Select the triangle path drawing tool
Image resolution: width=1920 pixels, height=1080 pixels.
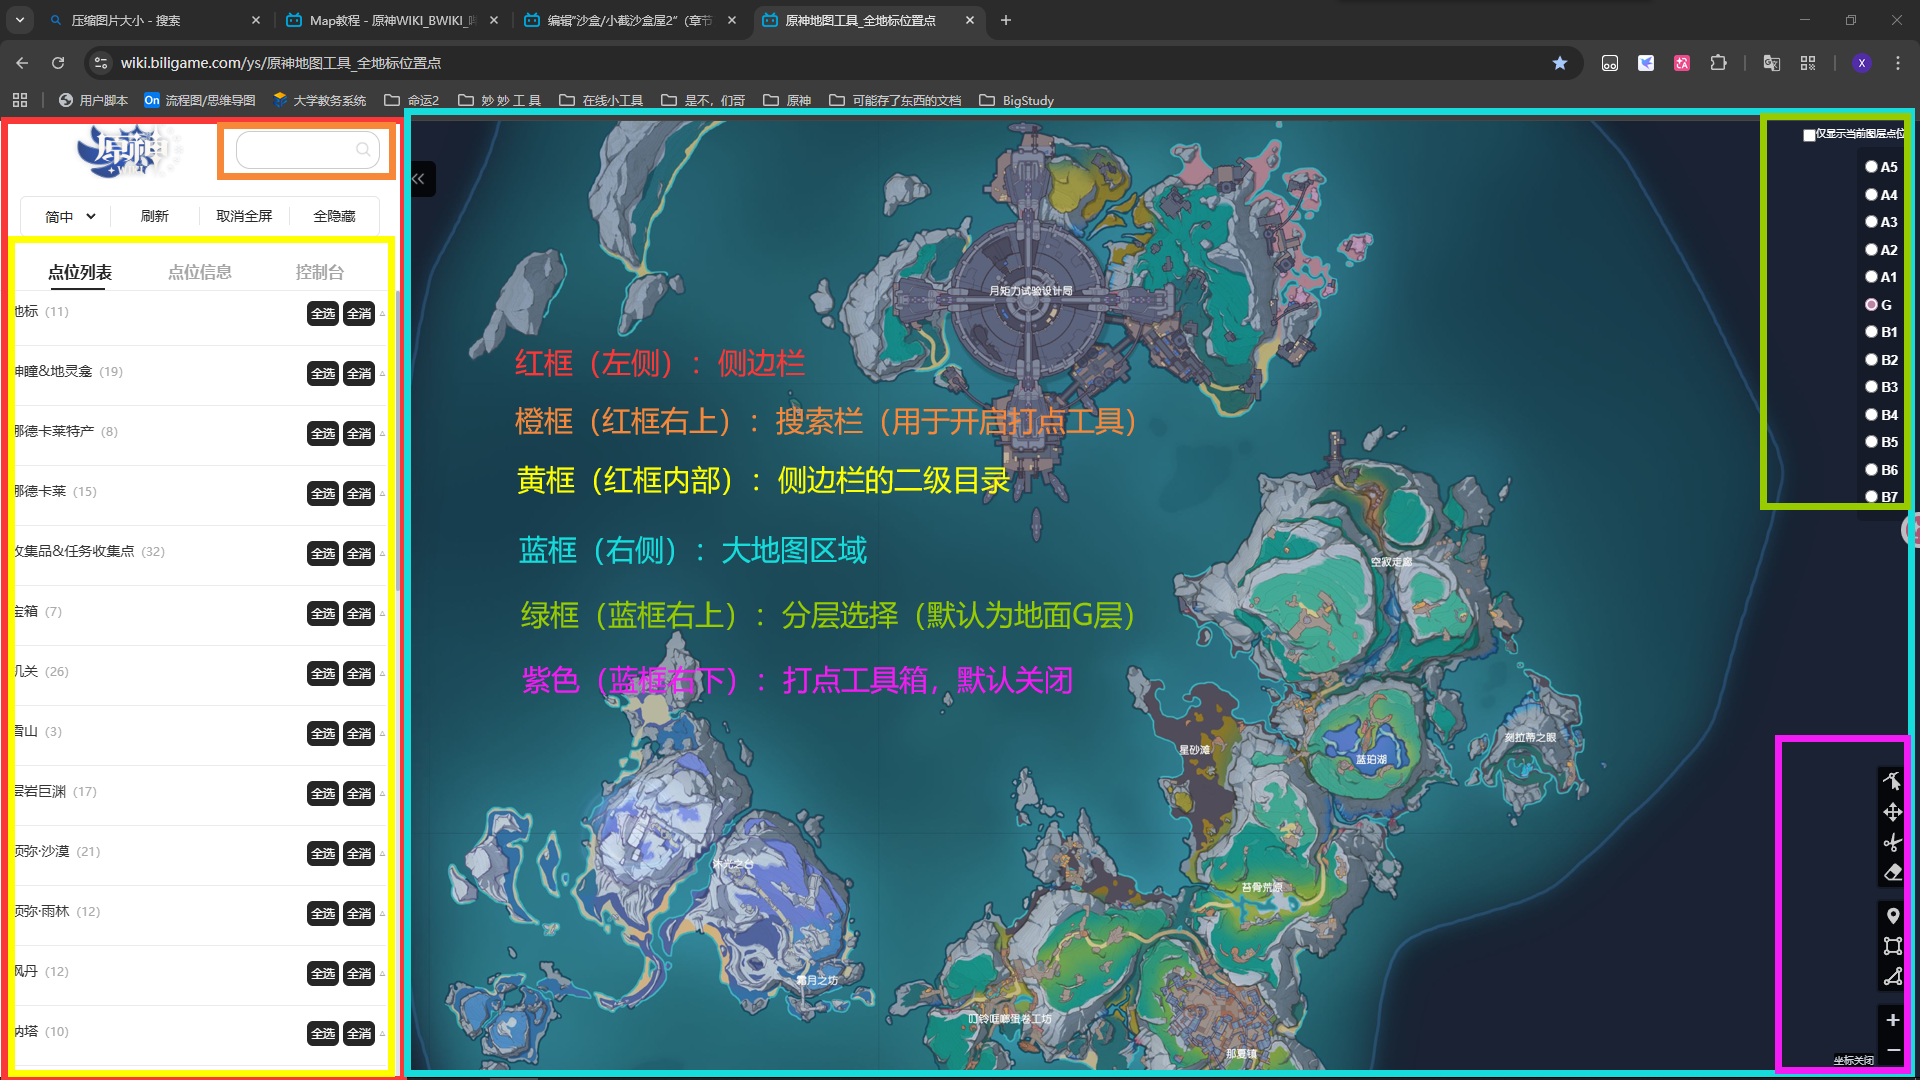(x=1892, y=976)
